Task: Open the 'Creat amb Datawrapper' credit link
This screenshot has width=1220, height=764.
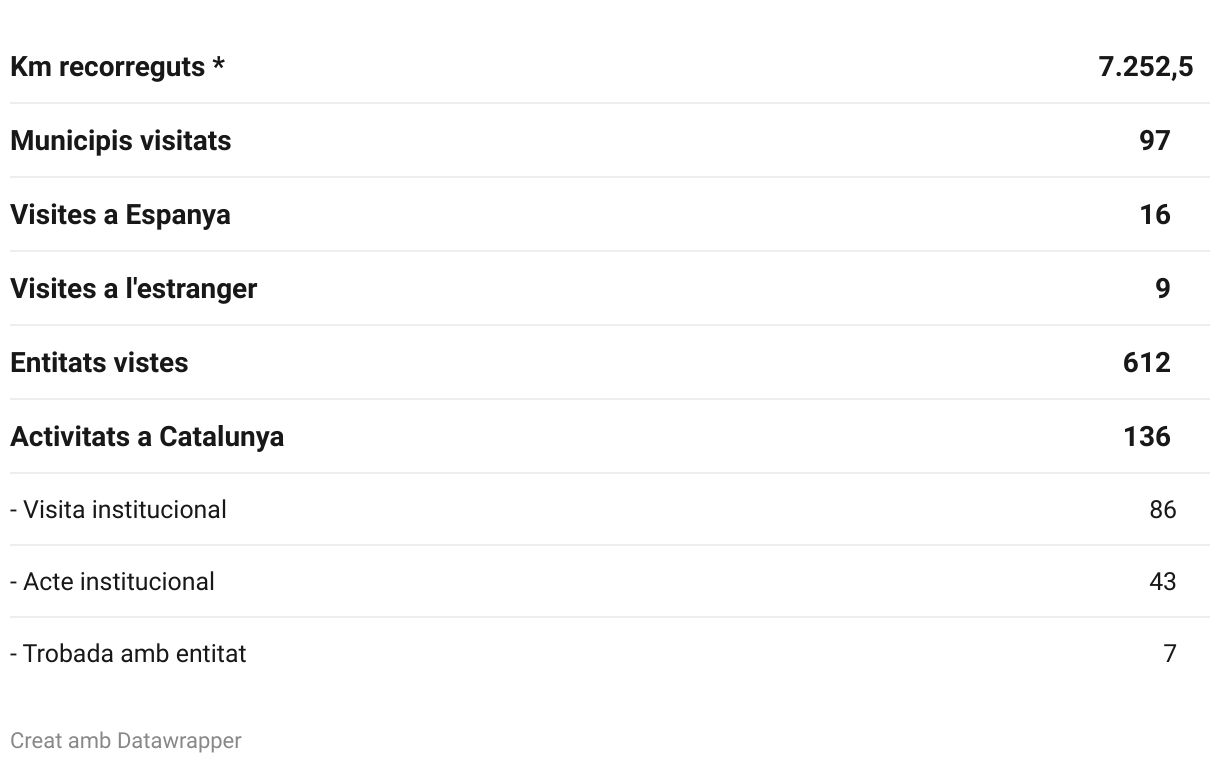Action: (126, 741)
